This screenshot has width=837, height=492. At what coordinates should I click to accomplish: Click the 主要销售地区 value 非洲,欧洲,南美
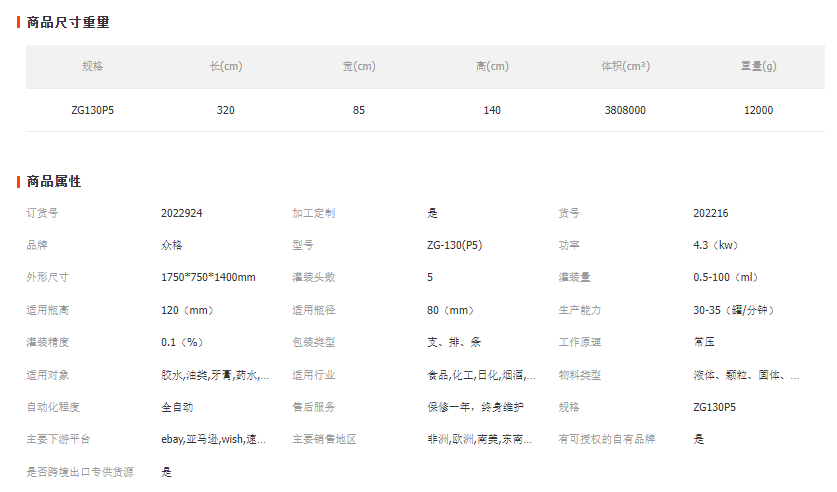point(481,439)
